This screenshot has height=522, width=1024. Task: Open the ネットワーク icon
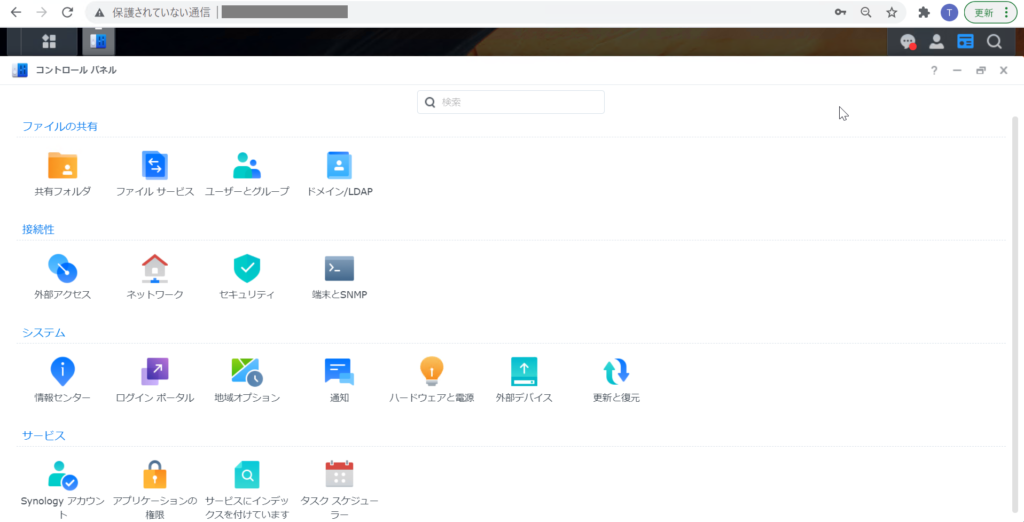[155, 269]
